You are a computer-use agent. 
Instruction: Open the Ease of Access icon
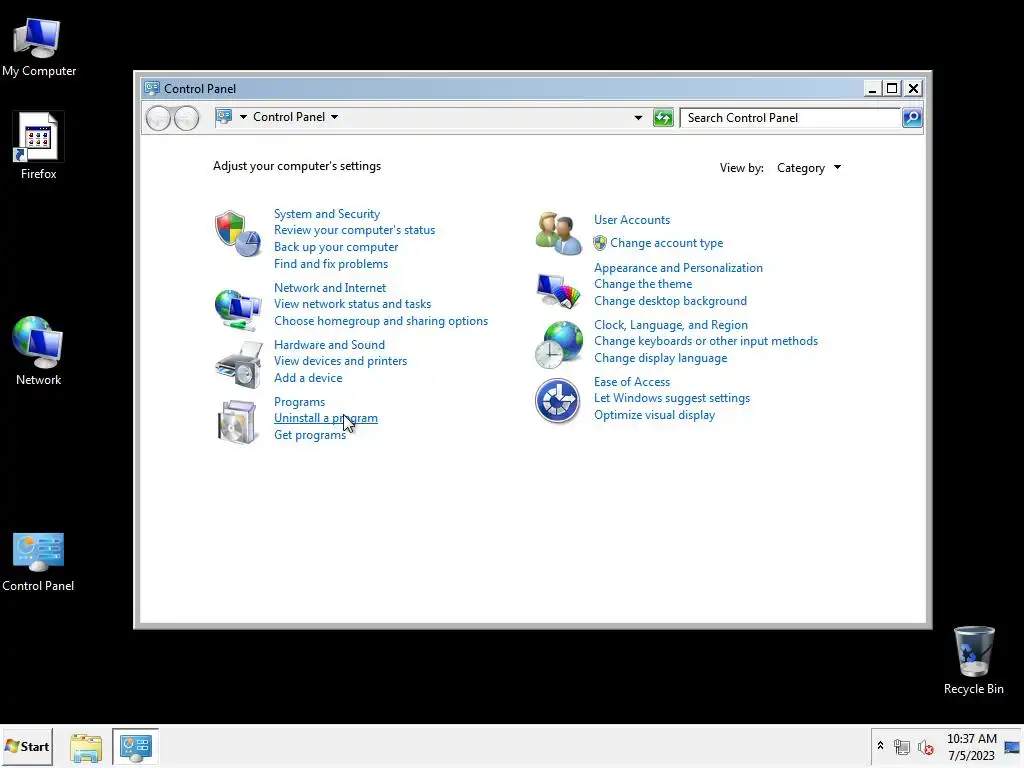click(x=558, y=401)
